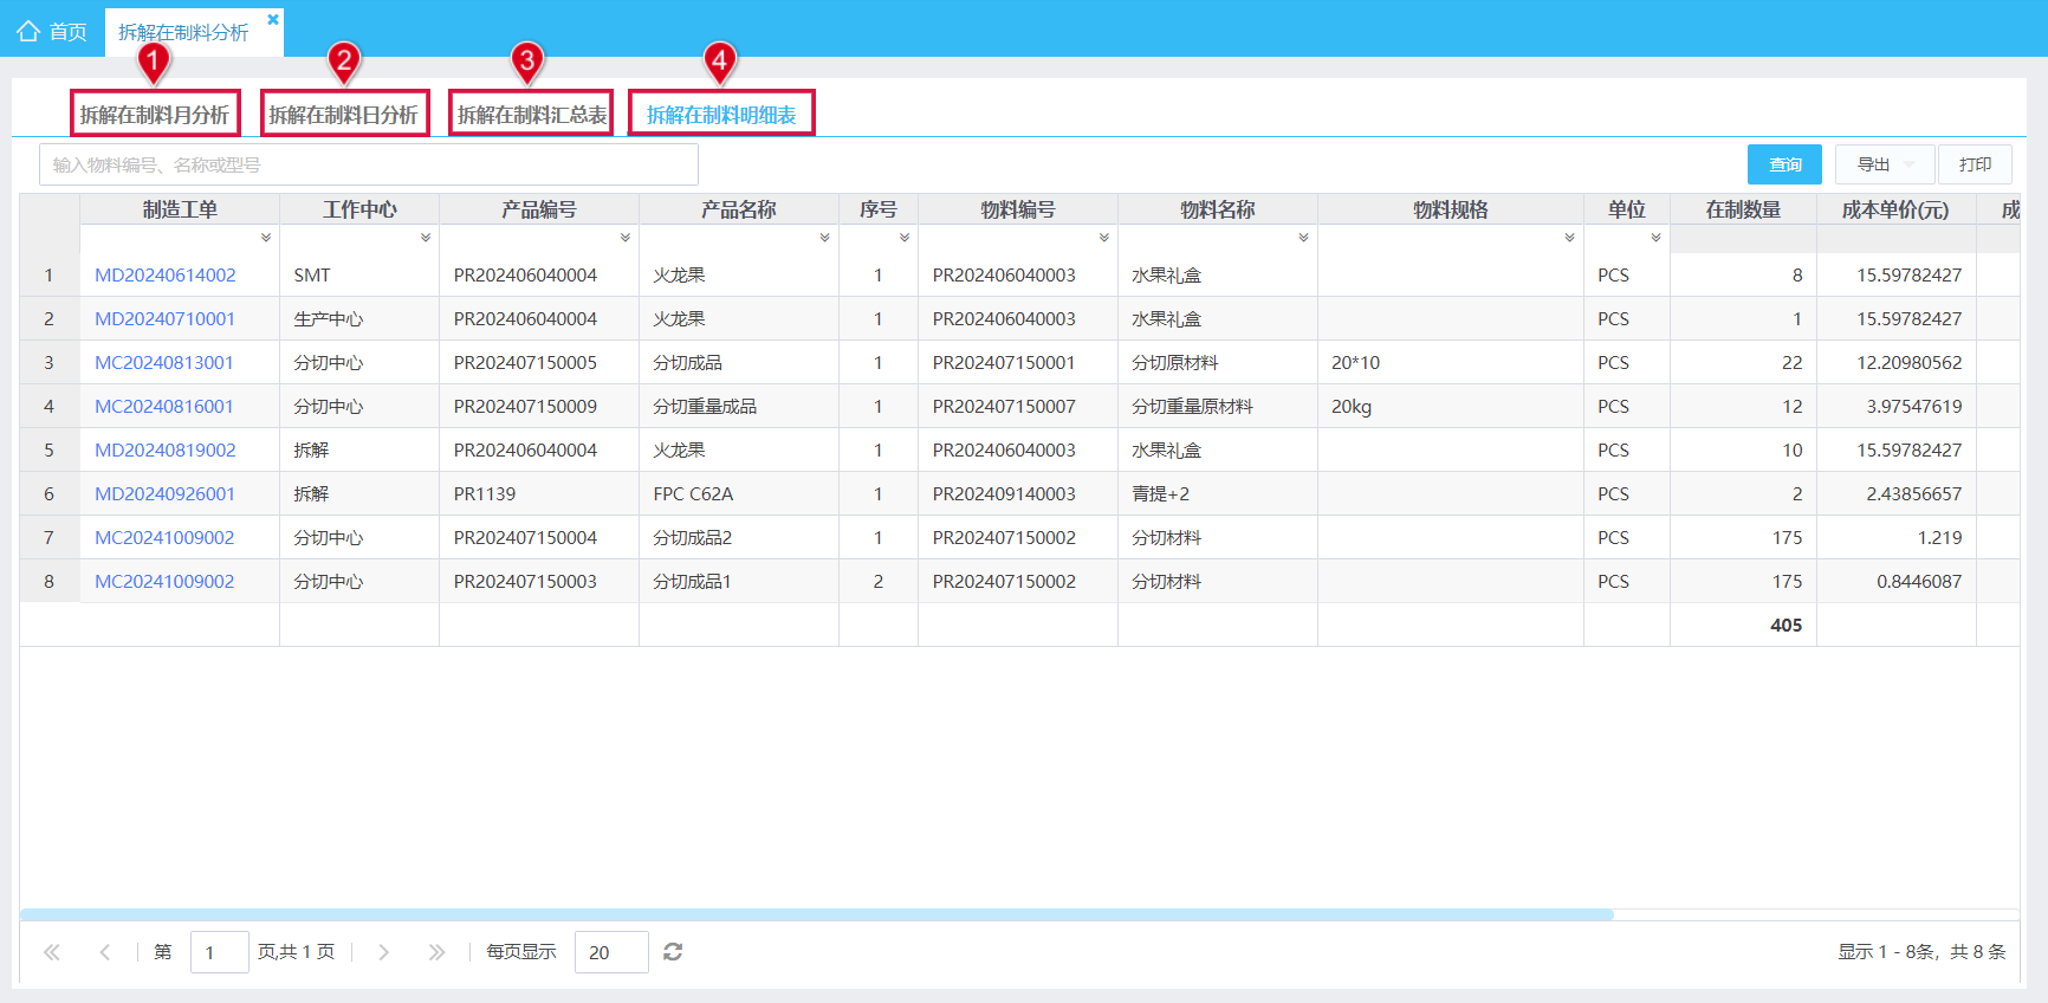Select row with product FPC C62A
Screen dimensions: 2048x1003
click(x=1019, y=494)
